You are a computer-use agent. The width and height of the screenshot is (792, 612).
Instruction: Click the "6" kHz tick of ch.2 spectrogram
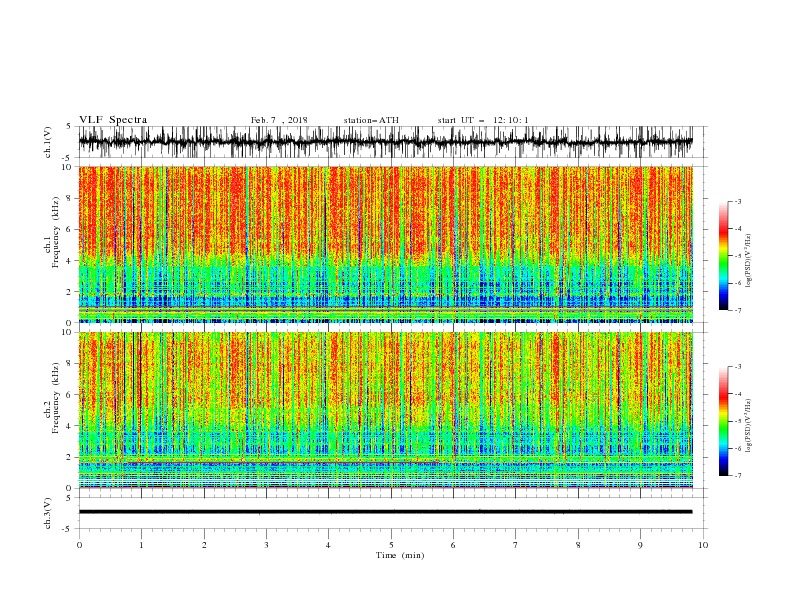(x=70, y=395)
